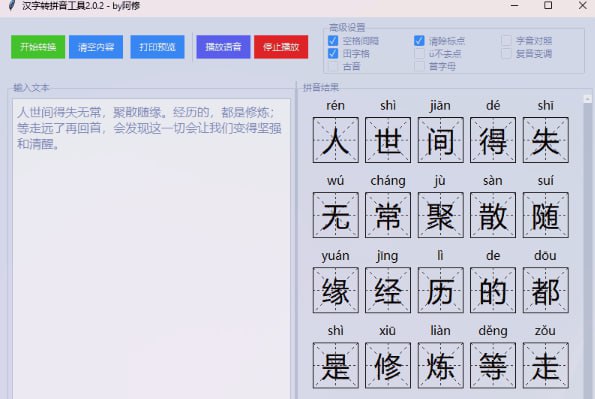Select the 聚 character grid cell
This screenshot has width=595, height=399.
pos(441,215)
